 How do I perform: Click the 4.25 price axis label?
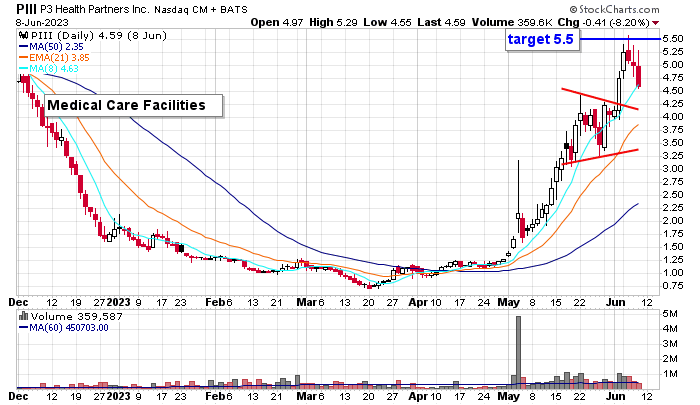tap(673, 104)
